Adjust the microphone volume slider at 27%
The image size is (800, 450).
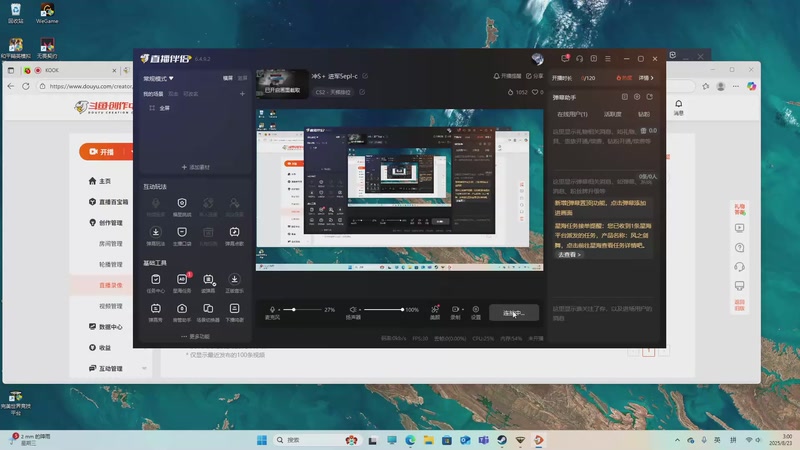(x=301, y=310)
